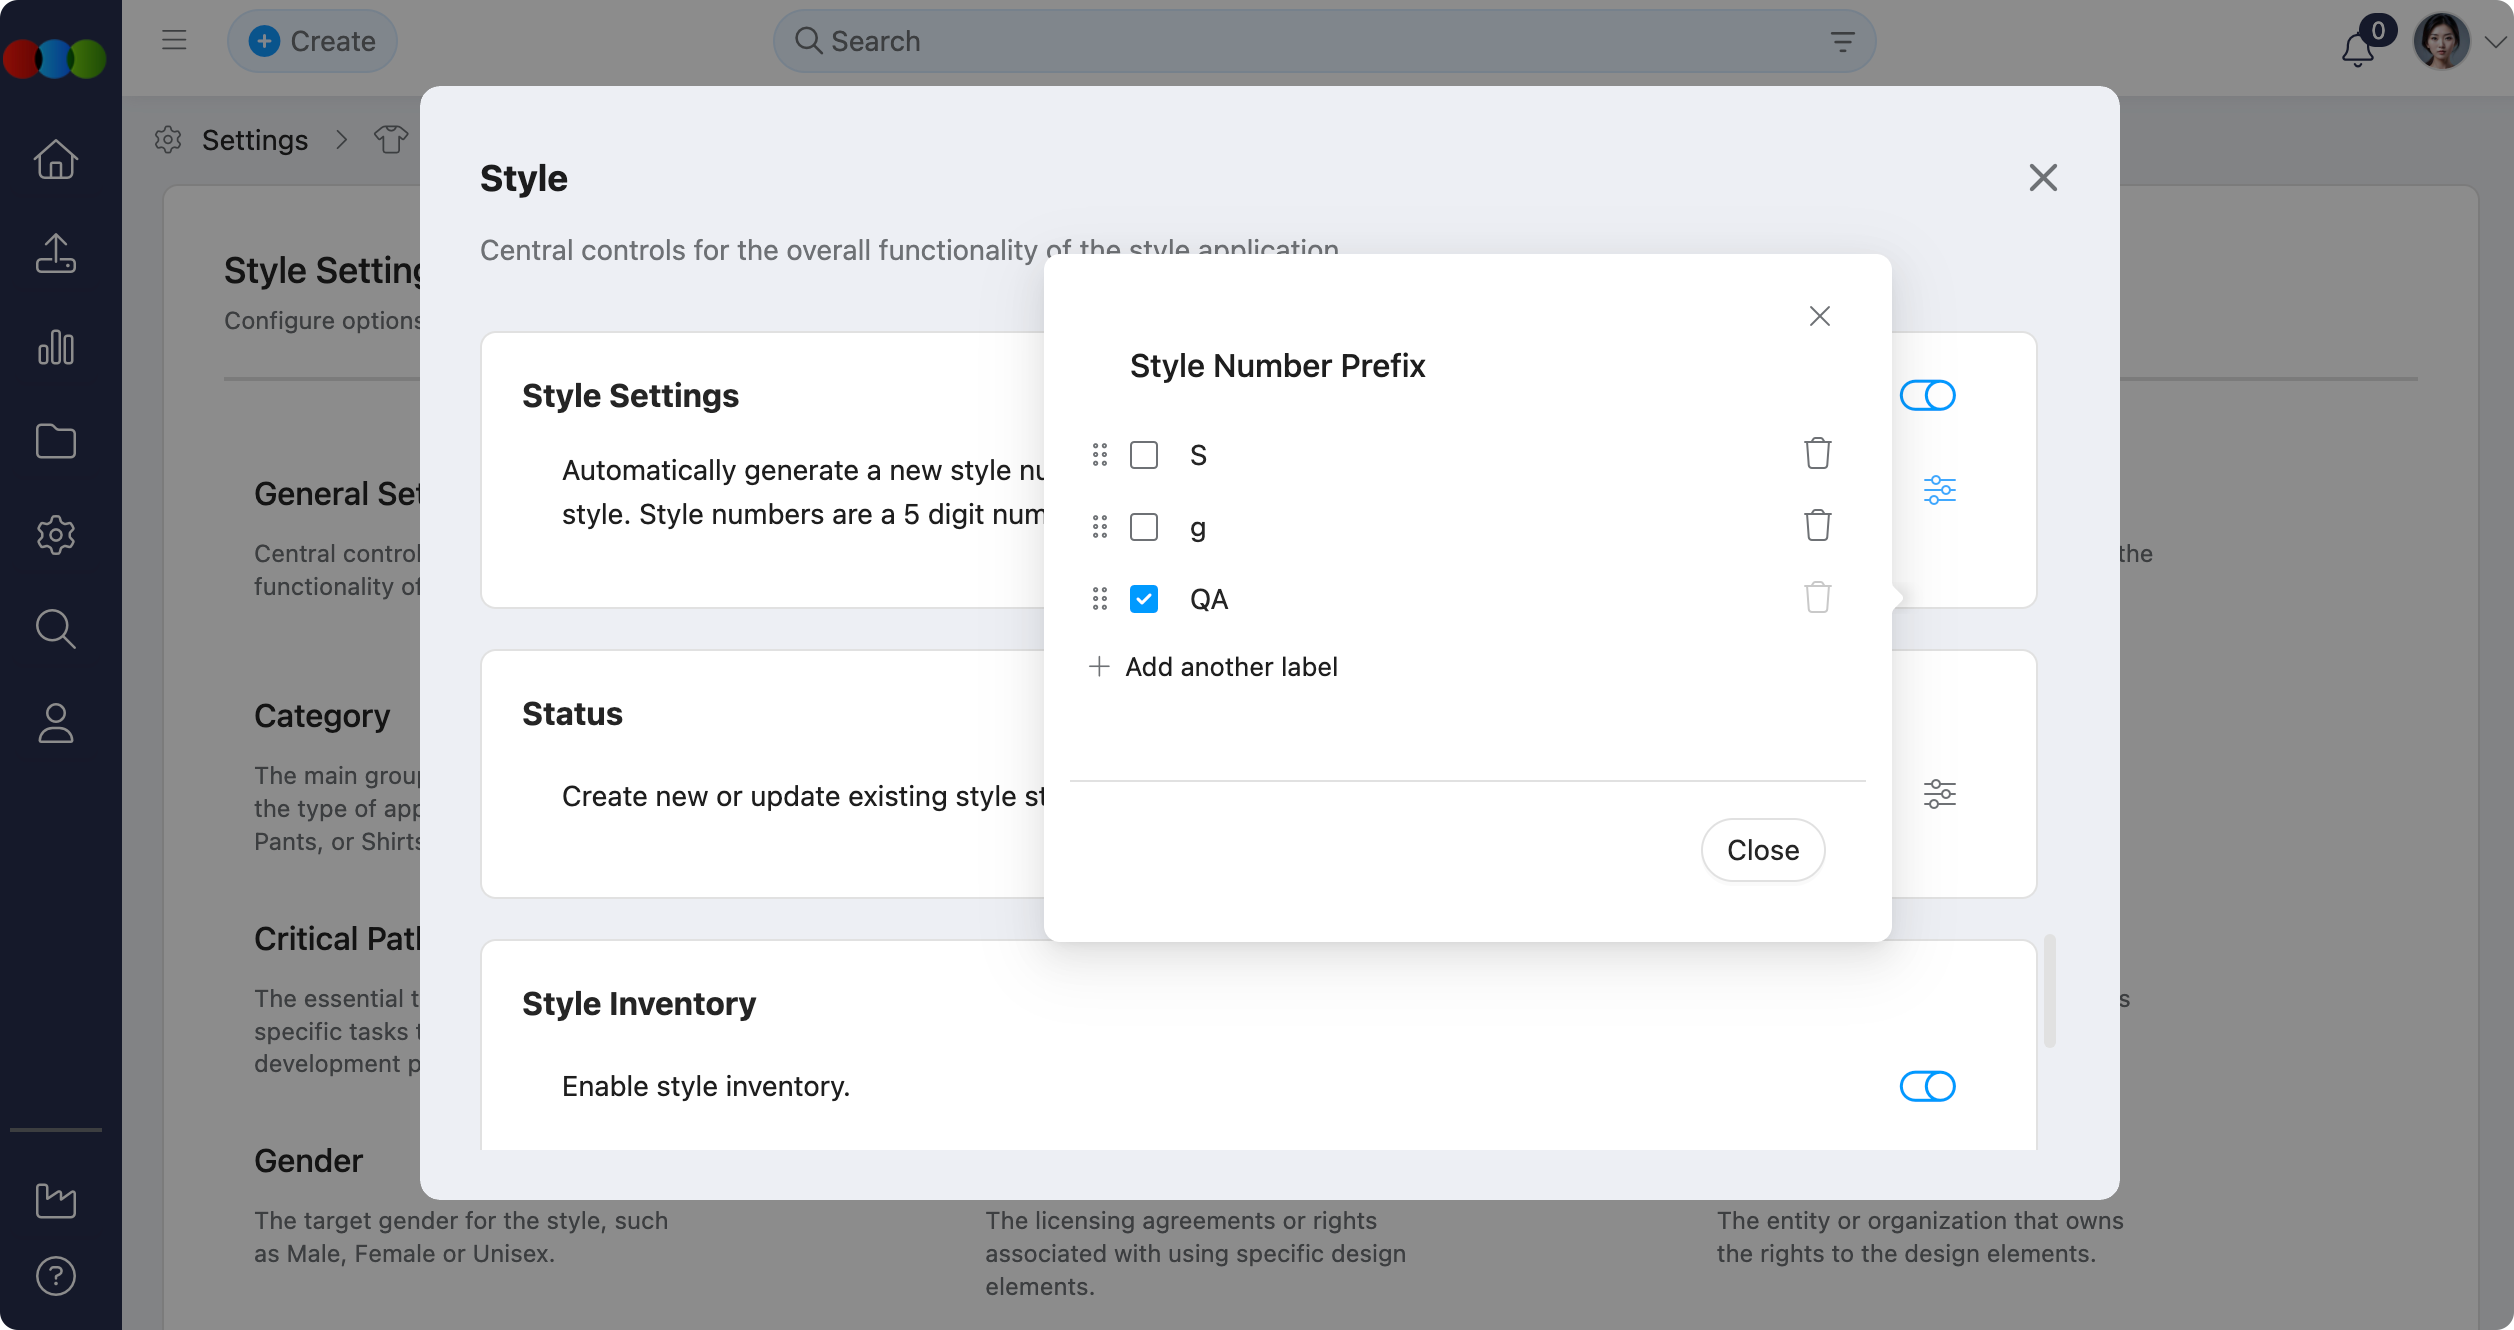Open the analytics bar chart sidebar icon
The width and height of the screenshot is (2514, 1330).
[56, 347]
